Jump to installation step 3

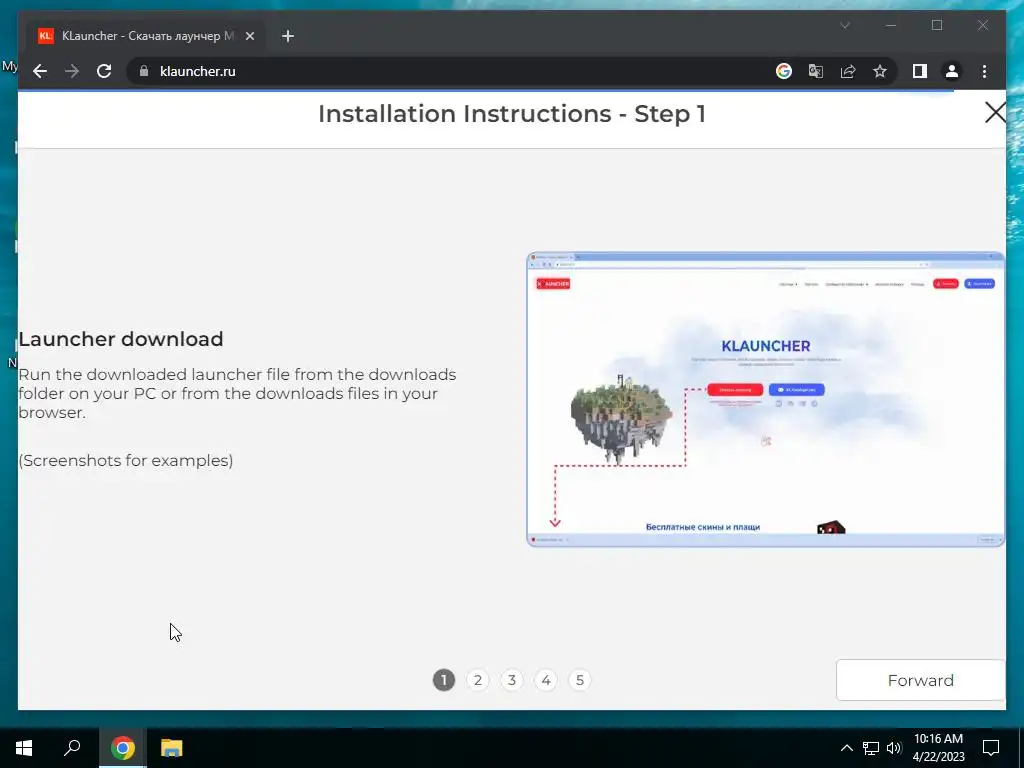[511, 680]
